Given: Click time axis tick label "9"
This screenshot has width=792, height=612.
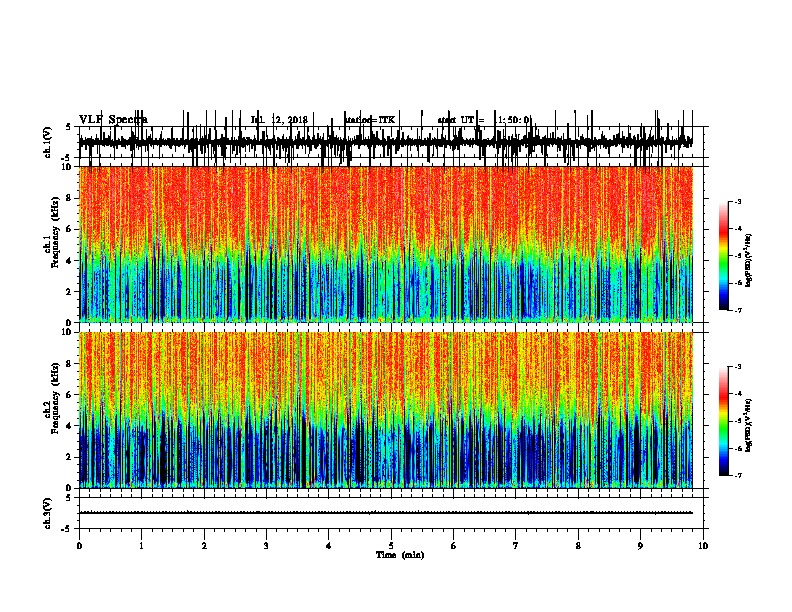Looking at the screenshot, I should pos(640,545).
